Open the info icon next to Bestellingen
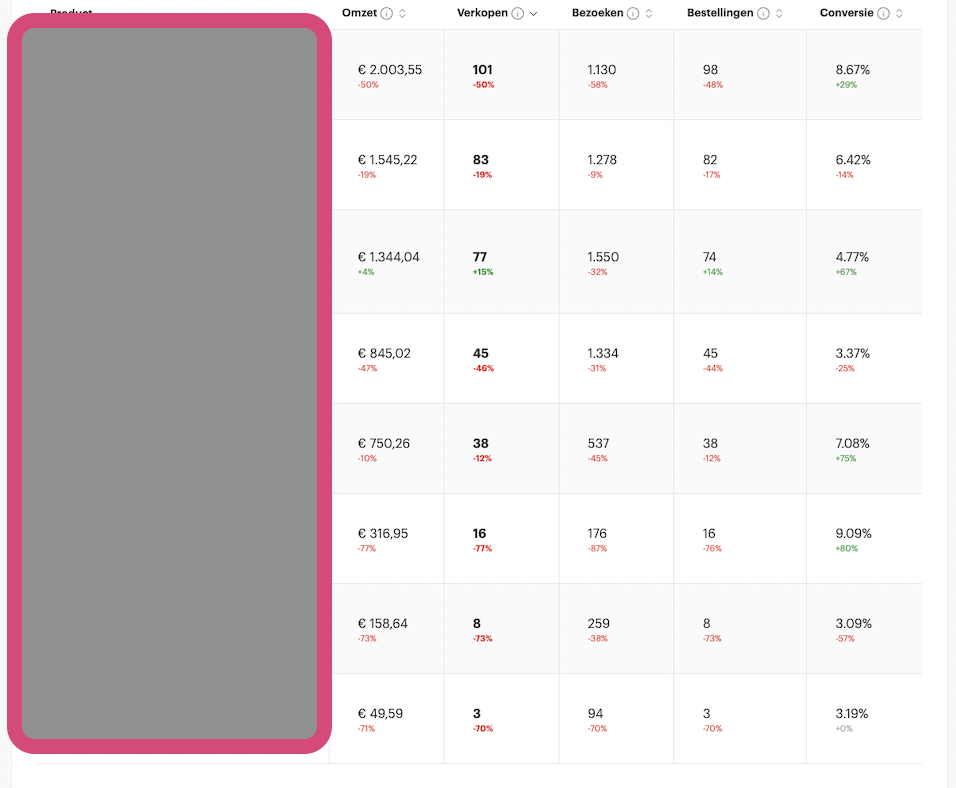 pyautogui.click(x=763, y=13)
